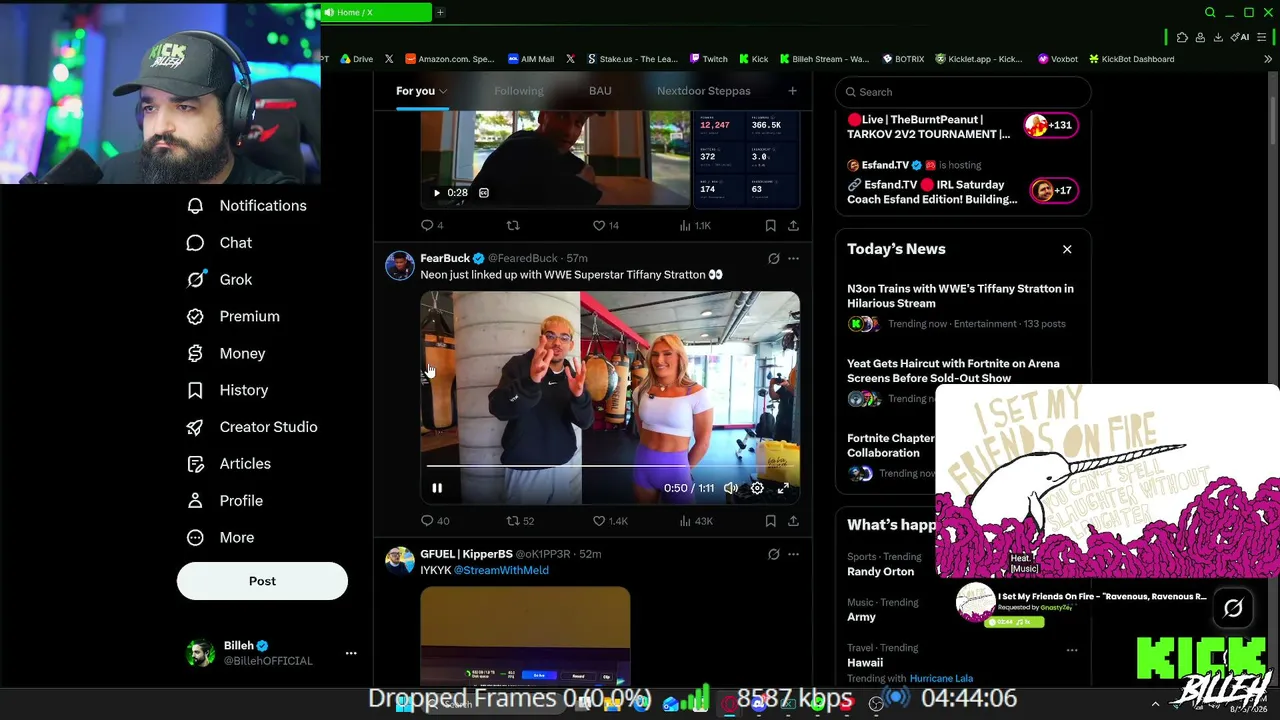
Task: Show more bookmarks with the double chevron
Action: coord(1268,59)
